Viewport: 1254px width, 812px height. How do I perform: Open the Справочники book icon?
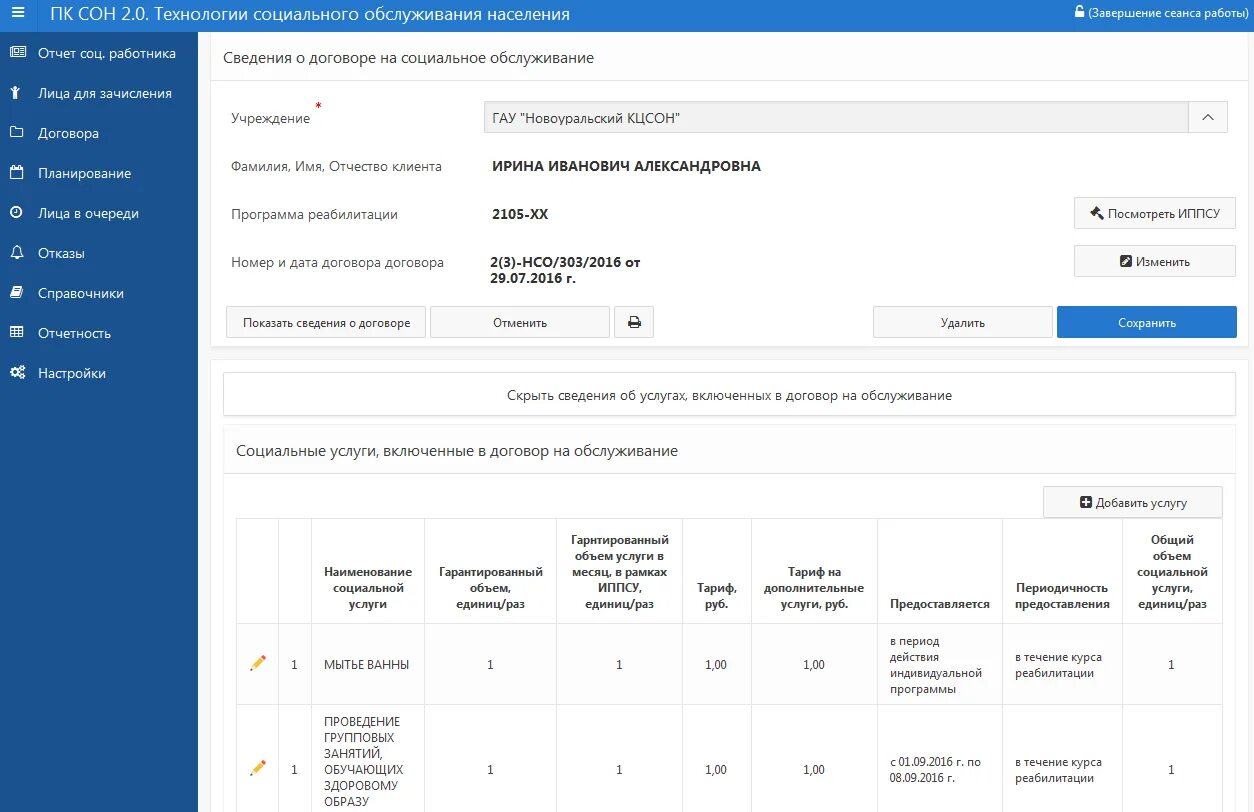coord(16,292)
